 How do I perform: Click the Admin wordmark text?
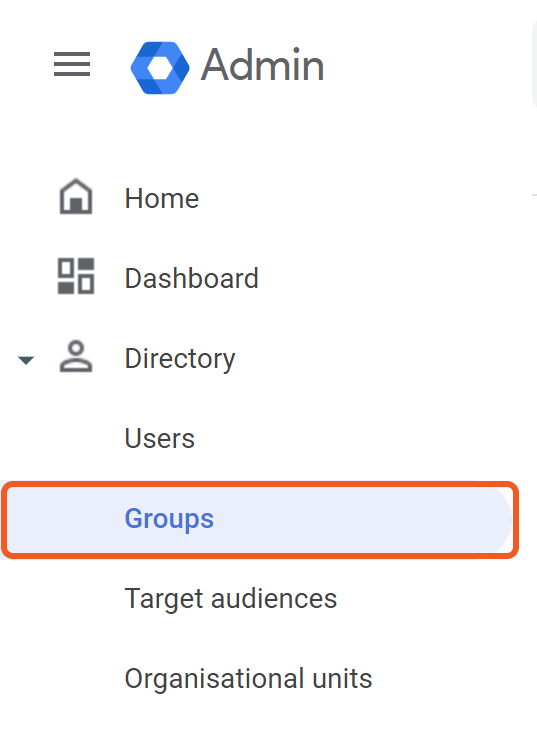[x=262, y=65]
